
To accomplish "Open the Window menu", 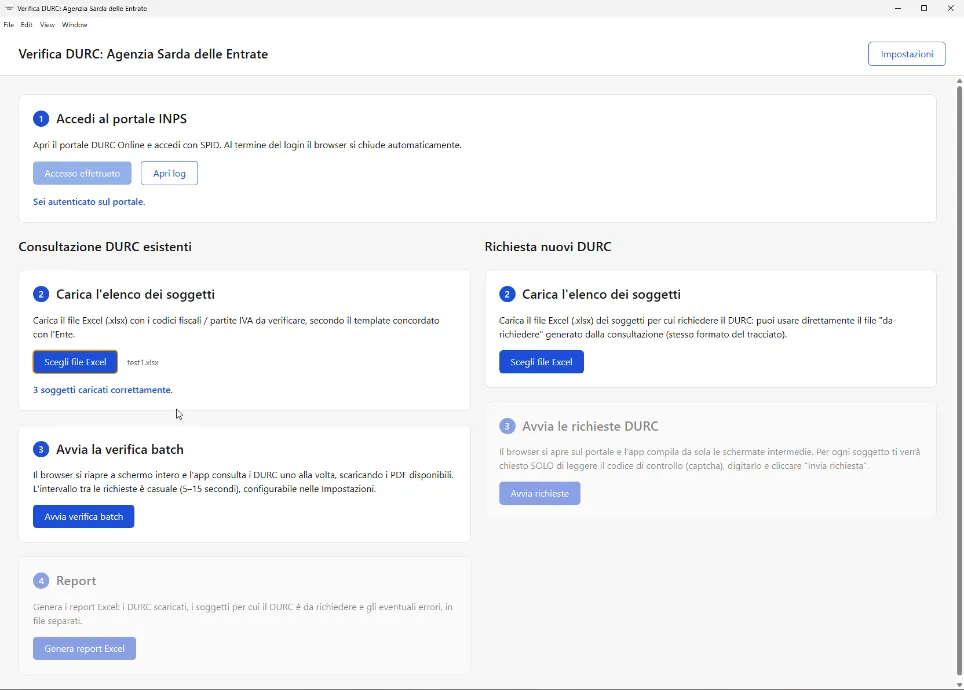I will click(74, 25).
